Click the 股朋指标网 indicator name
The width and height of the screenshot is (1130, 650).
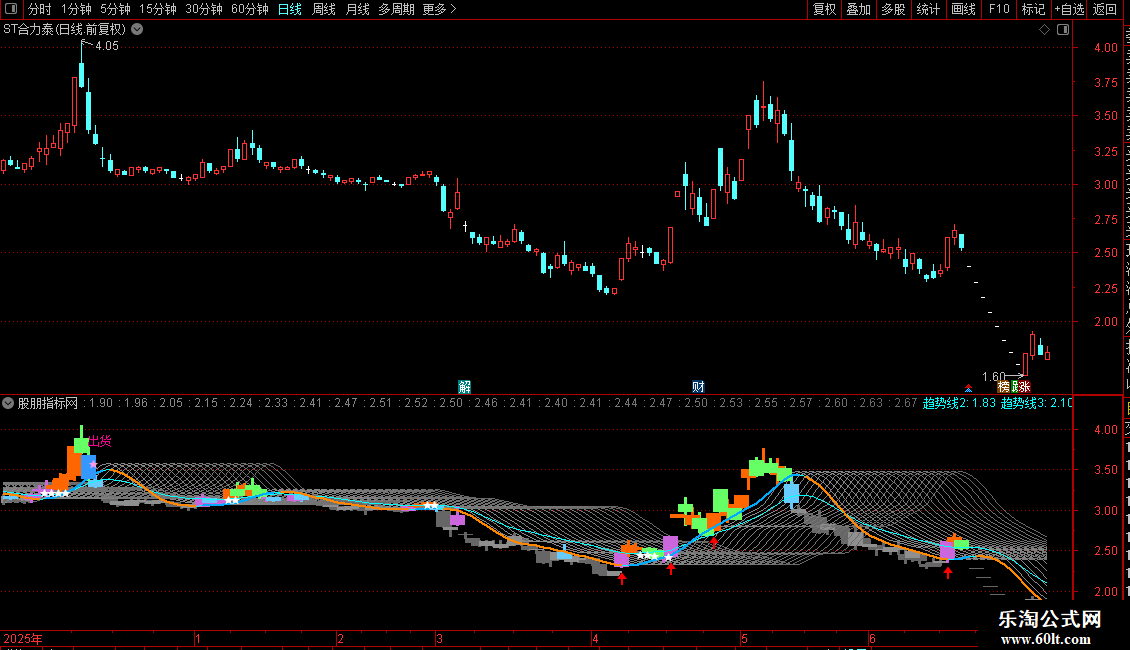[48, 404]
